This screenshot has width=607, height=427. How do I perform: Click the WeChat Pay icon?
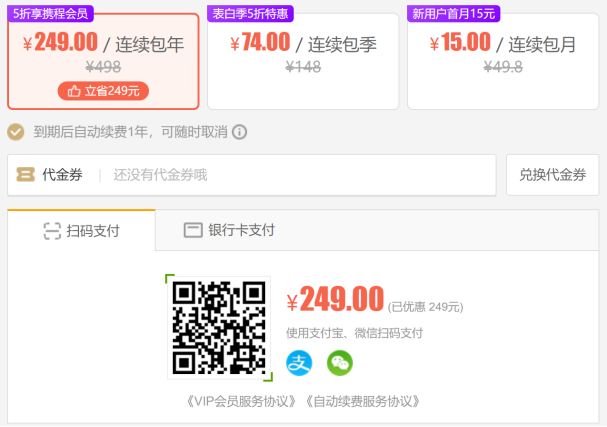340,363
